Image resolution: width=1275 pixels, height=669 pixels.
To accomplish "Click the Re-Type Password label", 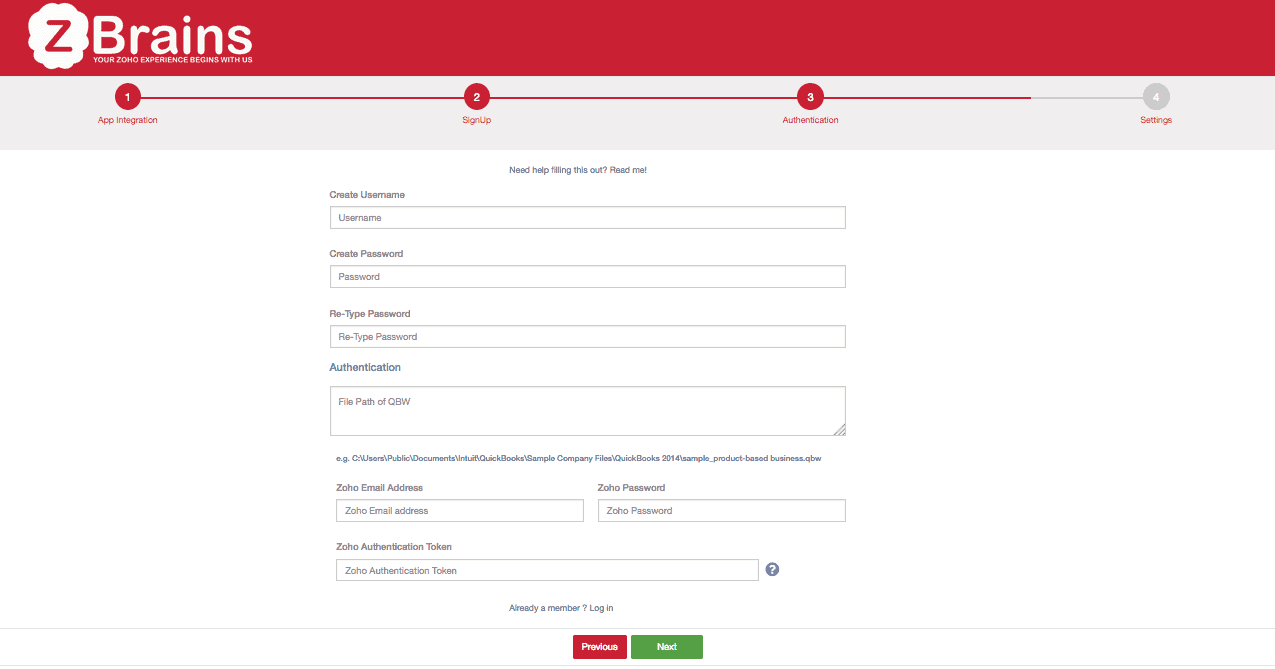I will click(370, 314).
